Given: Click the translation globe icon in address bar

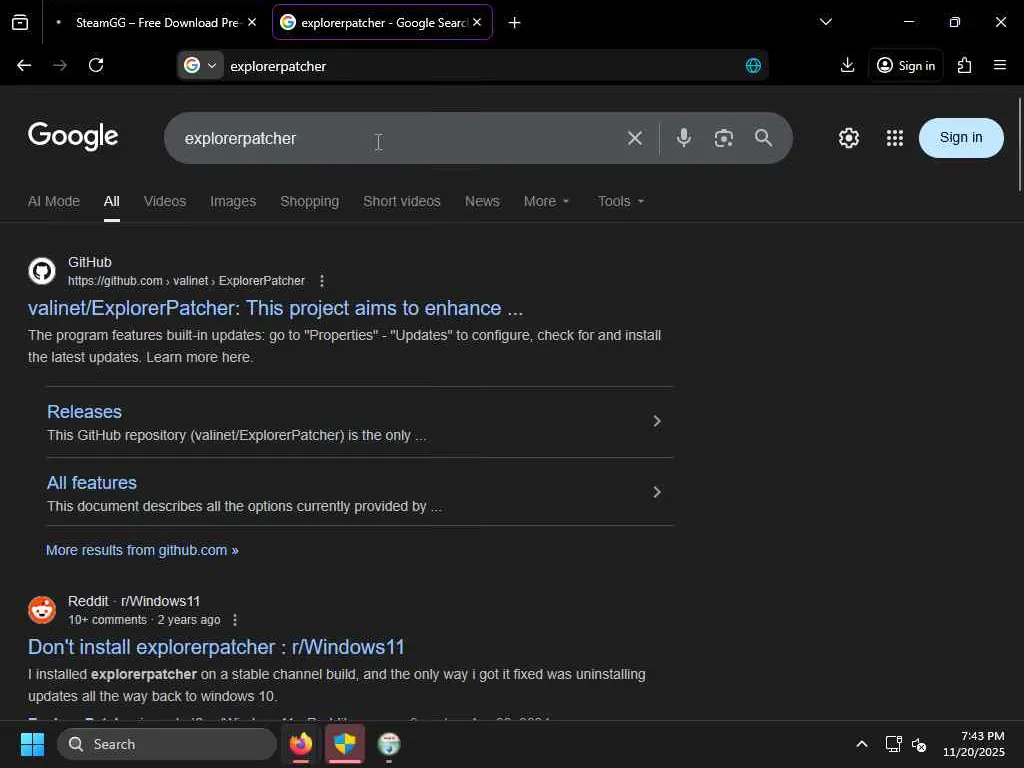Looking at the screenshot, I should (x=753, y=66).
